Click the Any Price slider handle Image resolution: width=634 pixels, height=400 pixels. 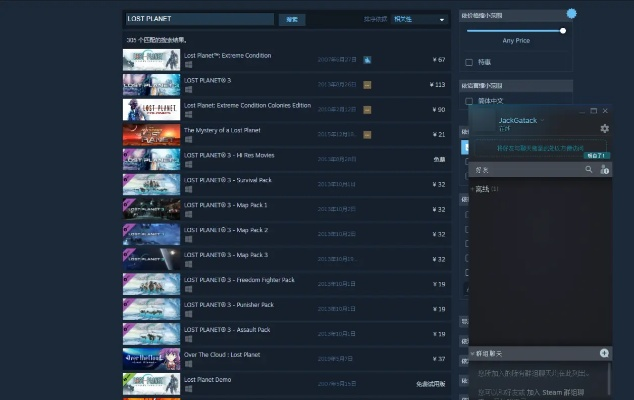coord(563,30)
